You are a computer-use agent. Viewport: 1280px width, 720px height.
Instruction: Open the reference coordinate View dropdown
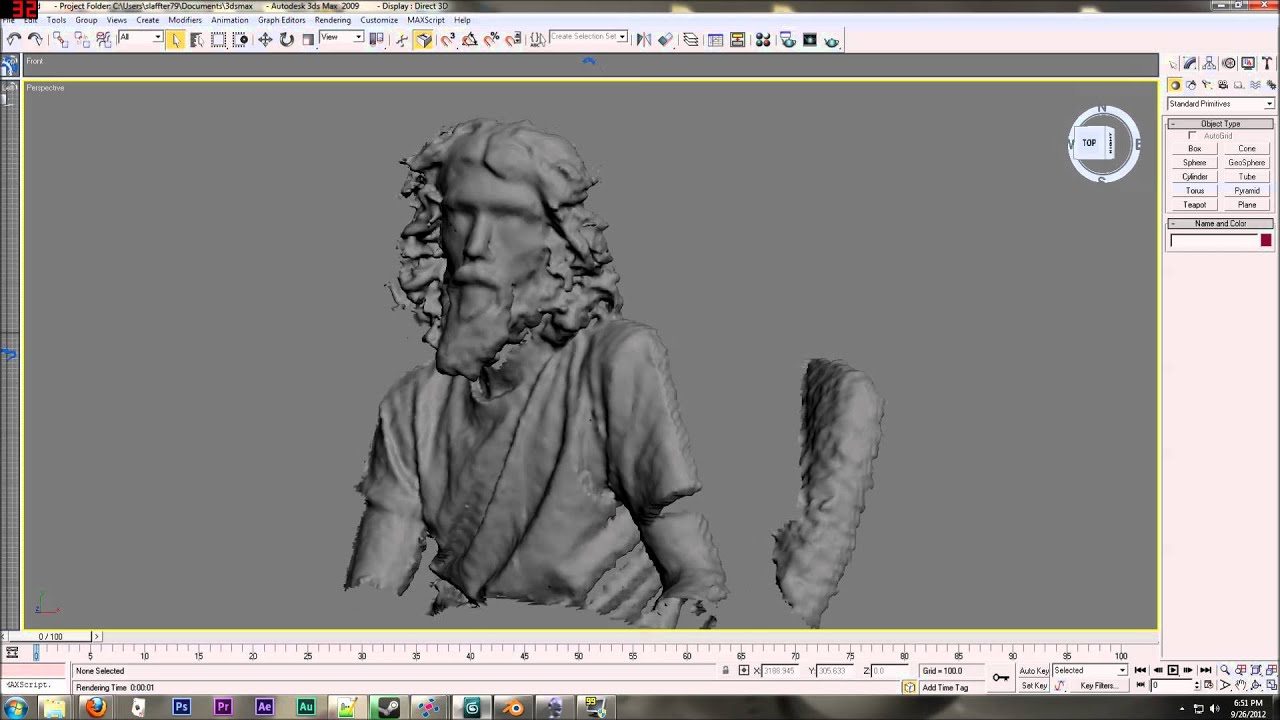[x=341, y=38]
